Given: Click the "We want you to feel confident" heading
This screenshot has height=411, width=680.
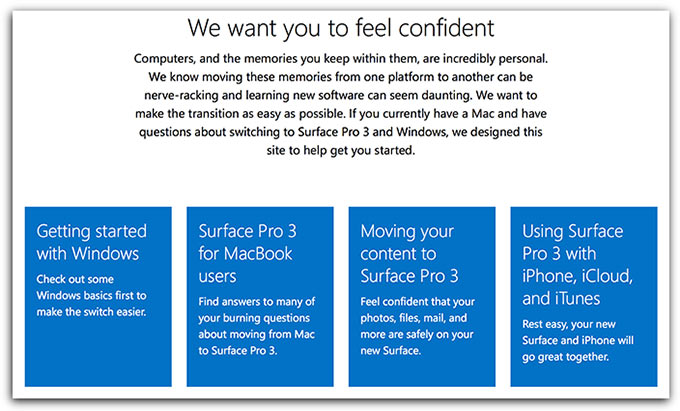Looking at the screenshot, I should coord(341,27).
